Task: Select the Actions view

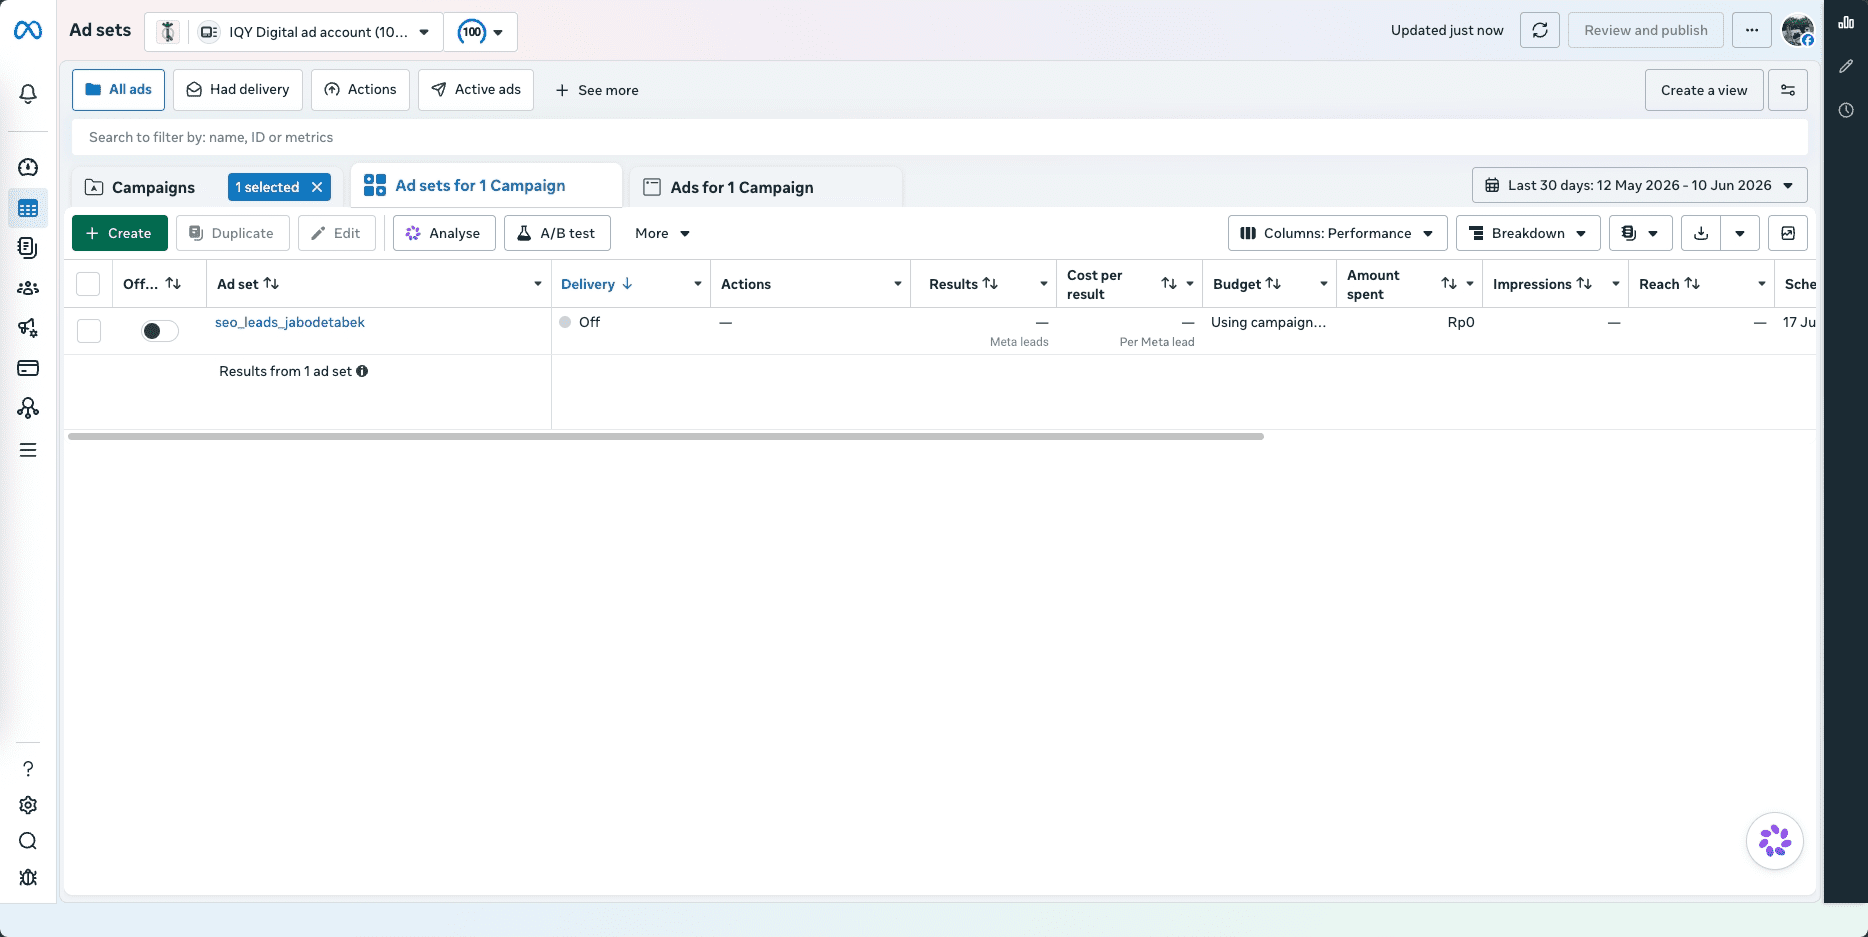Action: [360, 90]
